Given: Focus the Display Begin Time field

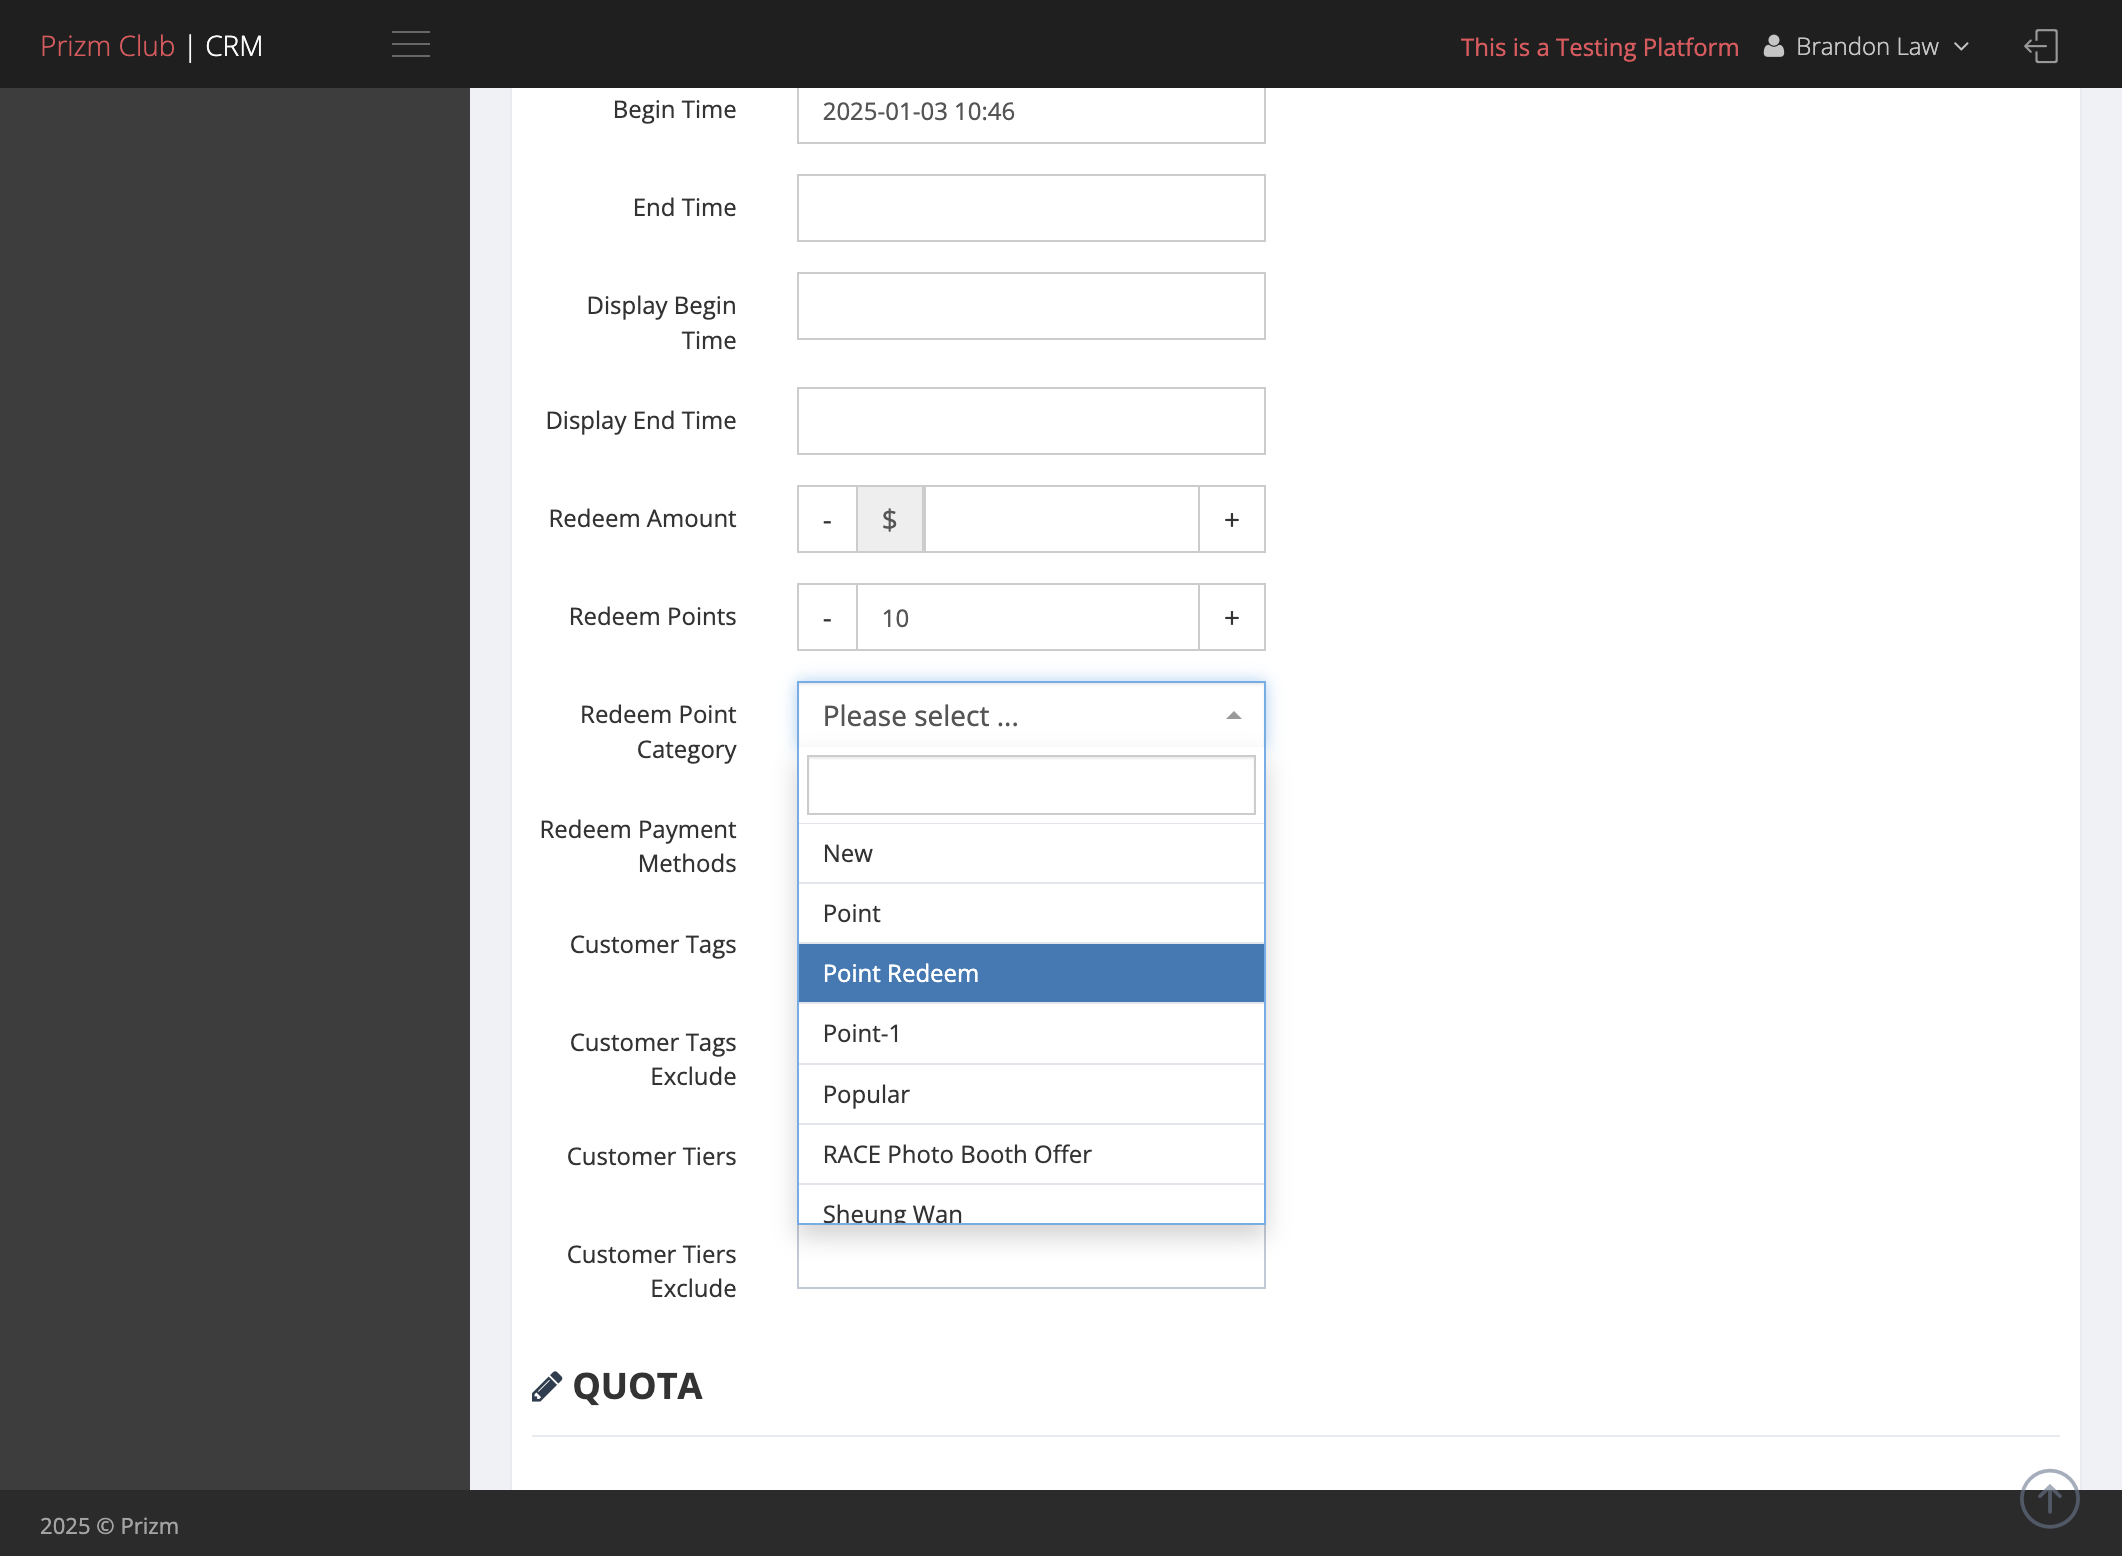Looking at the screenshot, I should pos(1031,306).
